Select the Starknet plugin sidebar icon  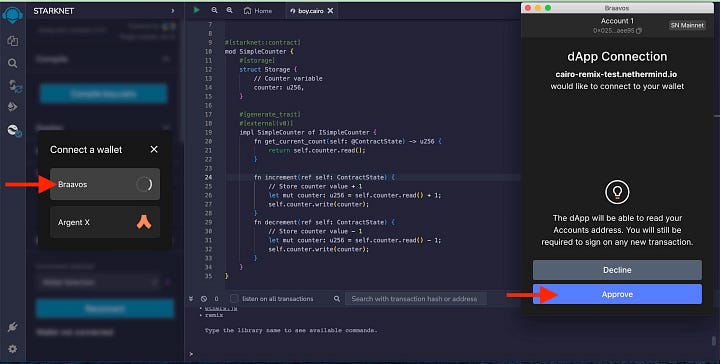14,130
